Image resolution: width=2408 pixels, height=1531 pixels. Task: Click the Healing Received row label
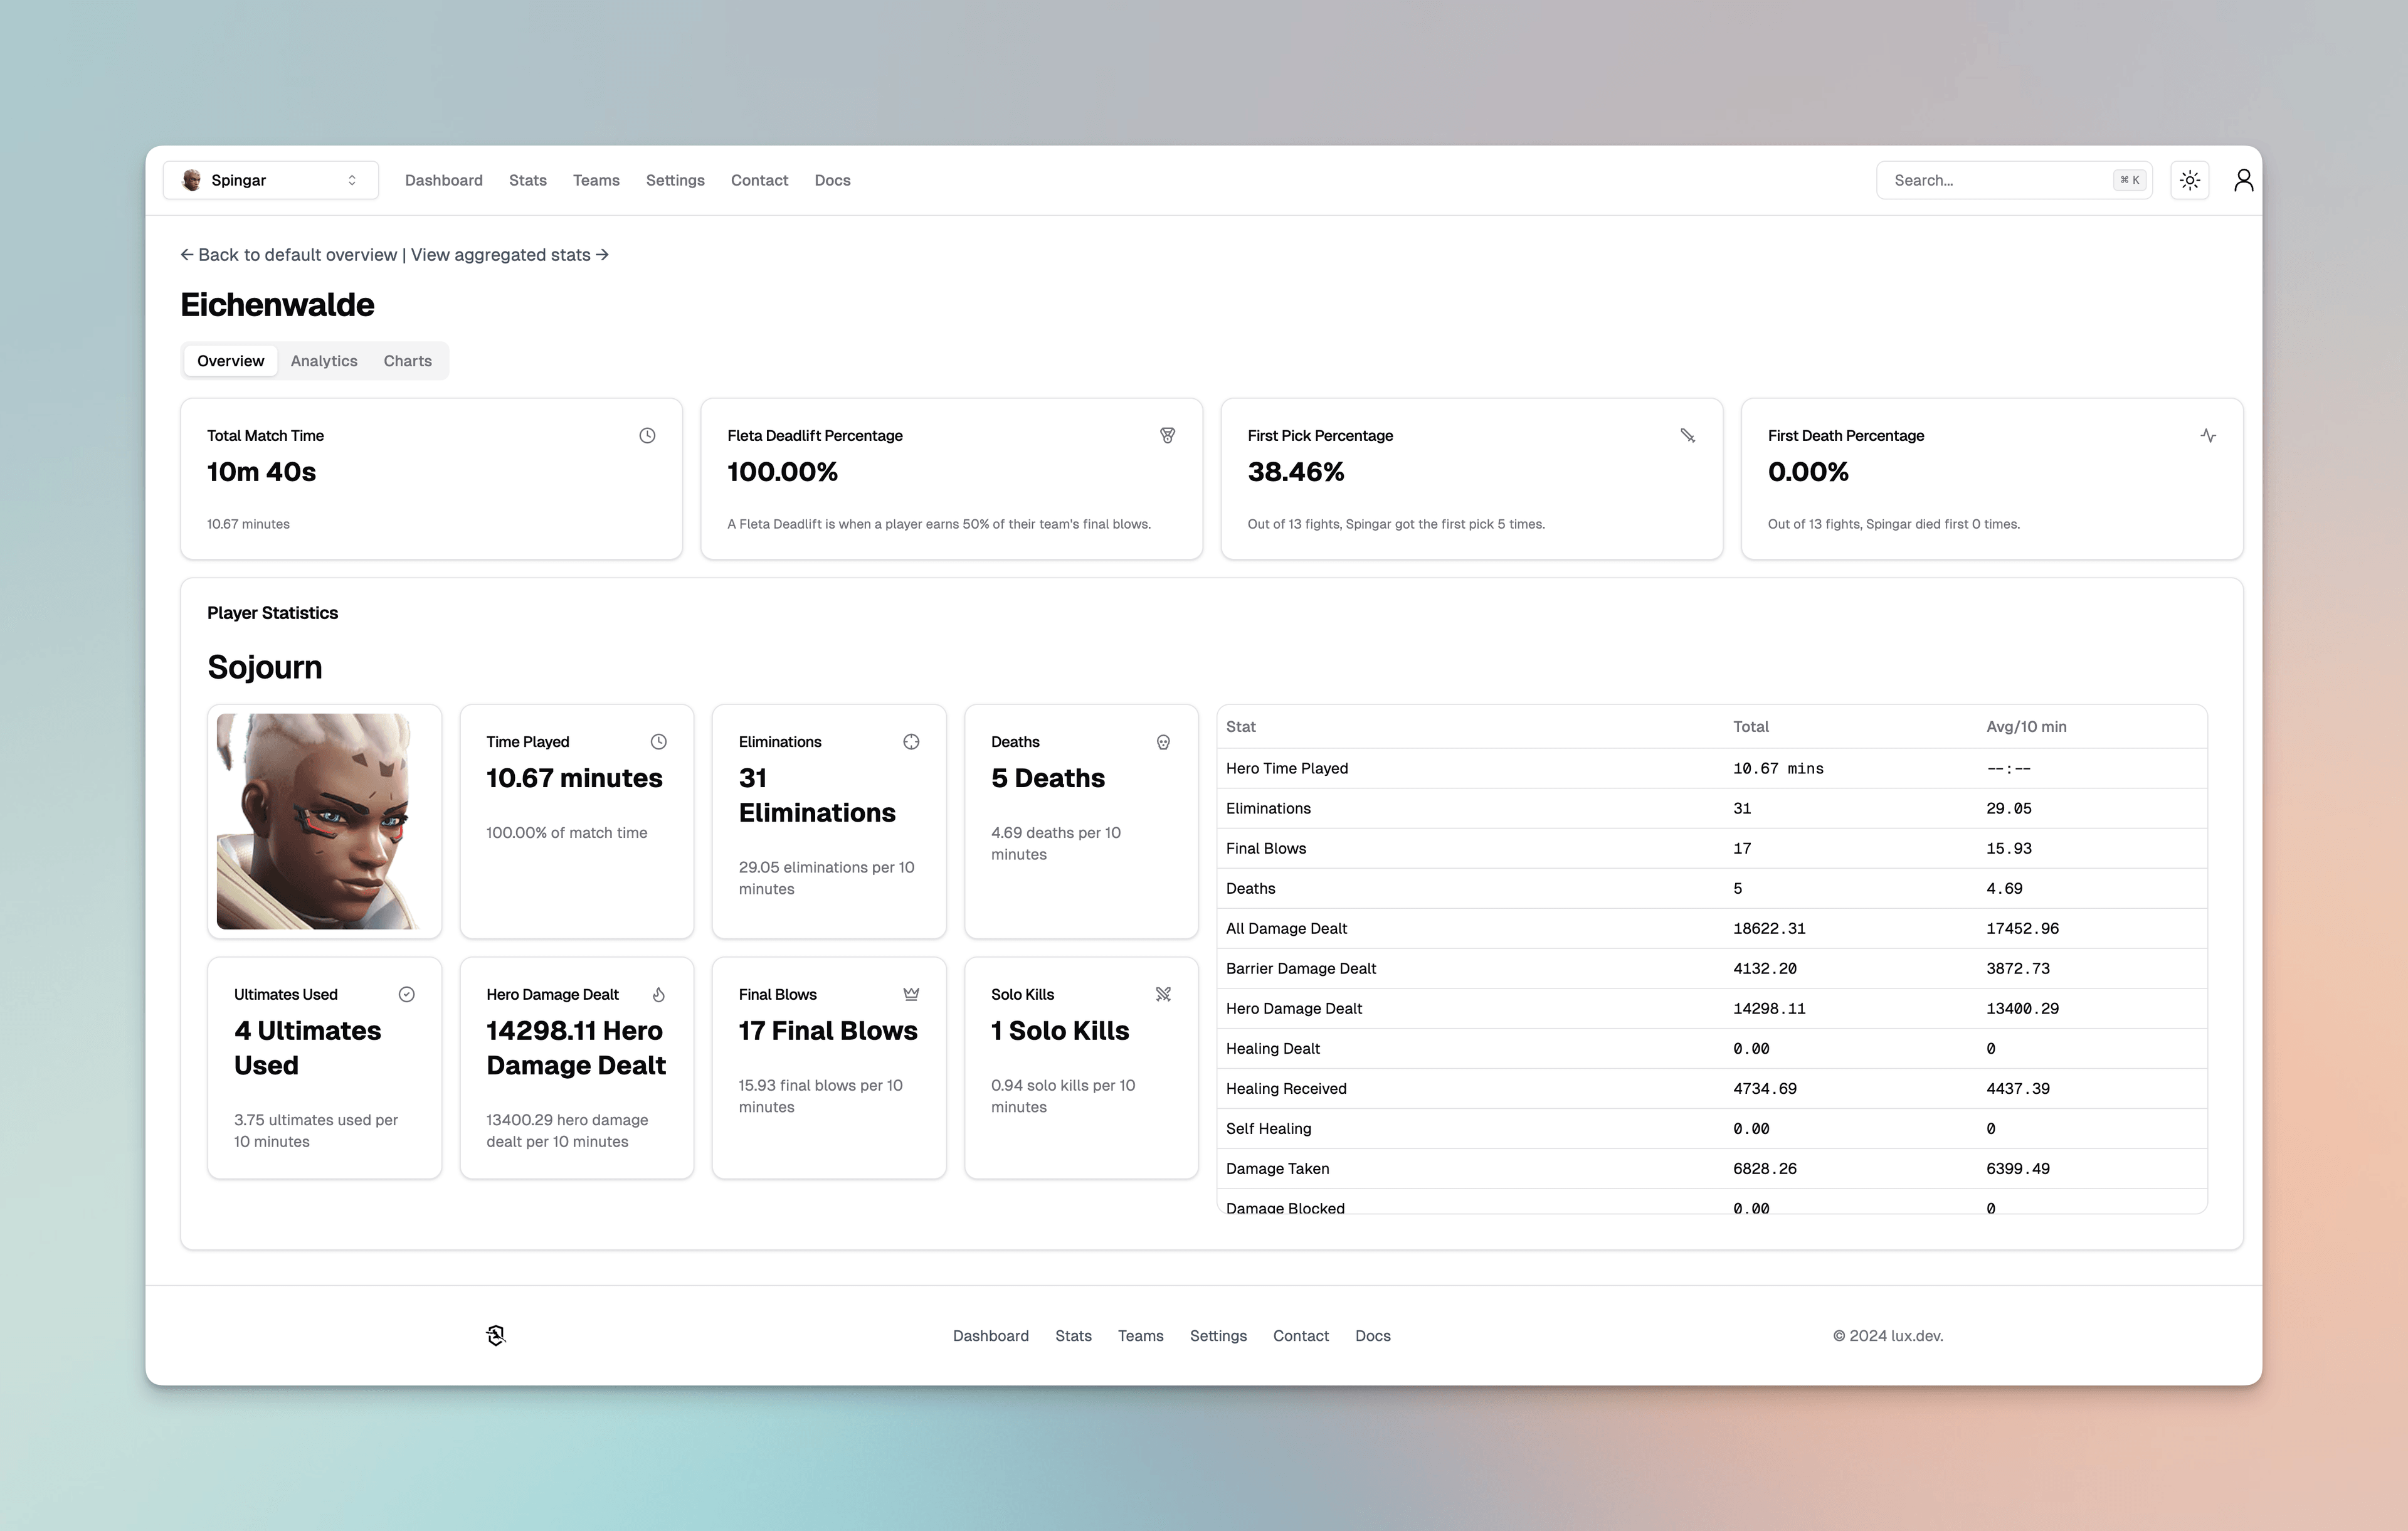coord(1286,1089)
